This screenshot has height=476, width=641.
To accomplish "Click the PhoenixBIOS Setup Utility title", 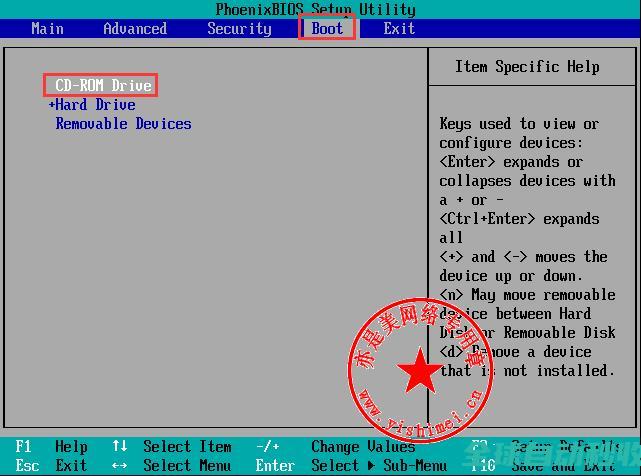I will tap(315, 10).
